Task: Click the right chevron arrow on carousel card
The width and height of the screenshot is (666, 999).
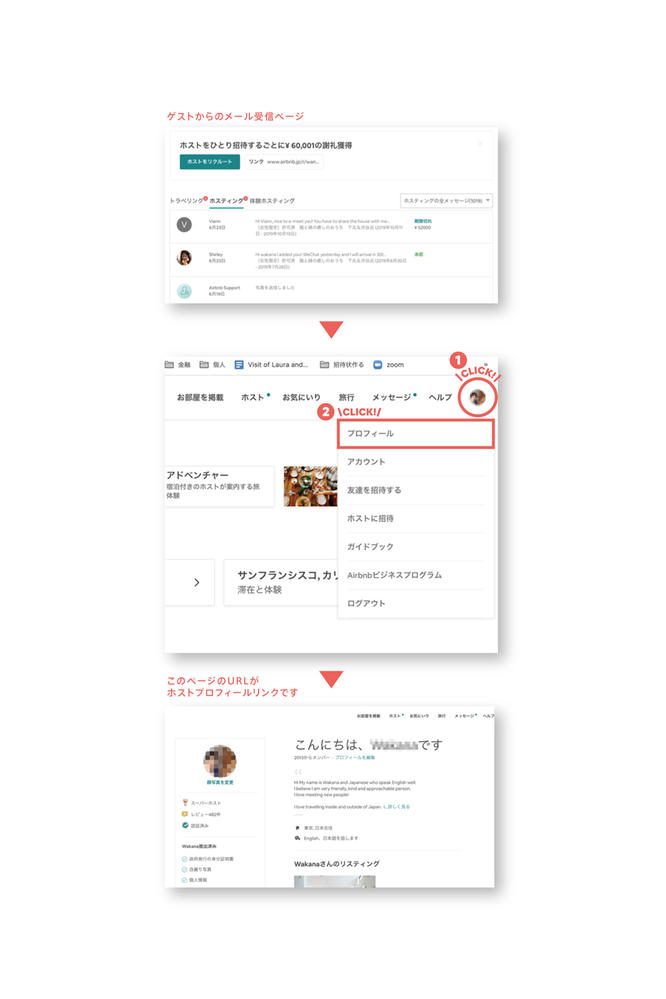Action: coord(196,582)
